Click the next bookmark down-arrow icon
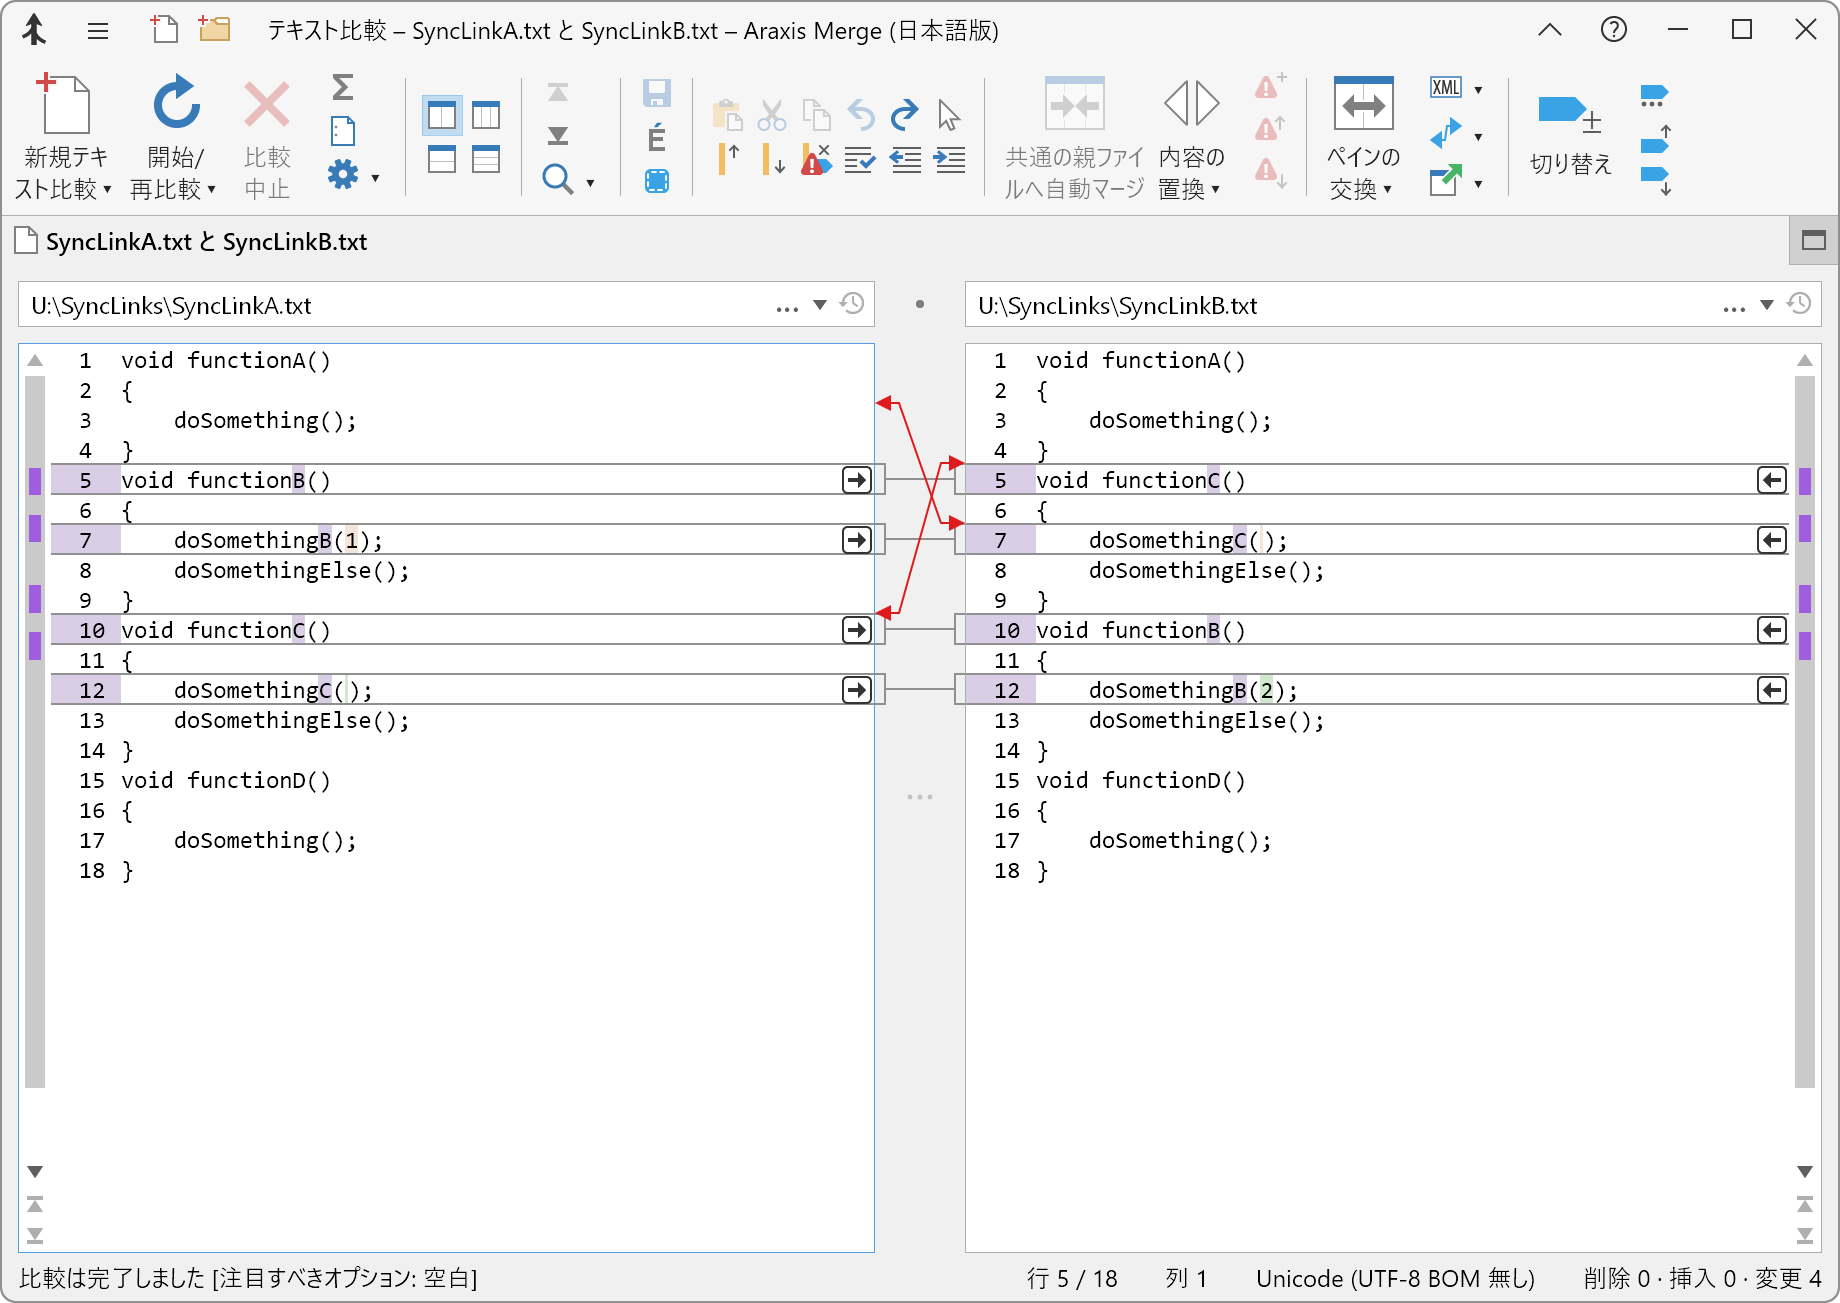Screen dimensions: 1840x1303 (x=1656, y=180)
